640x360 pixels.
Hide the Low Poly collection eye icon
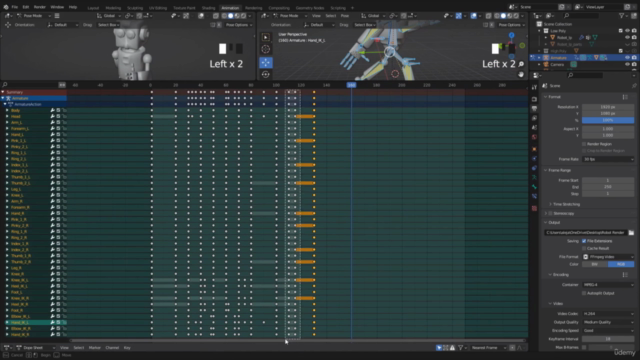coord(627,31)
